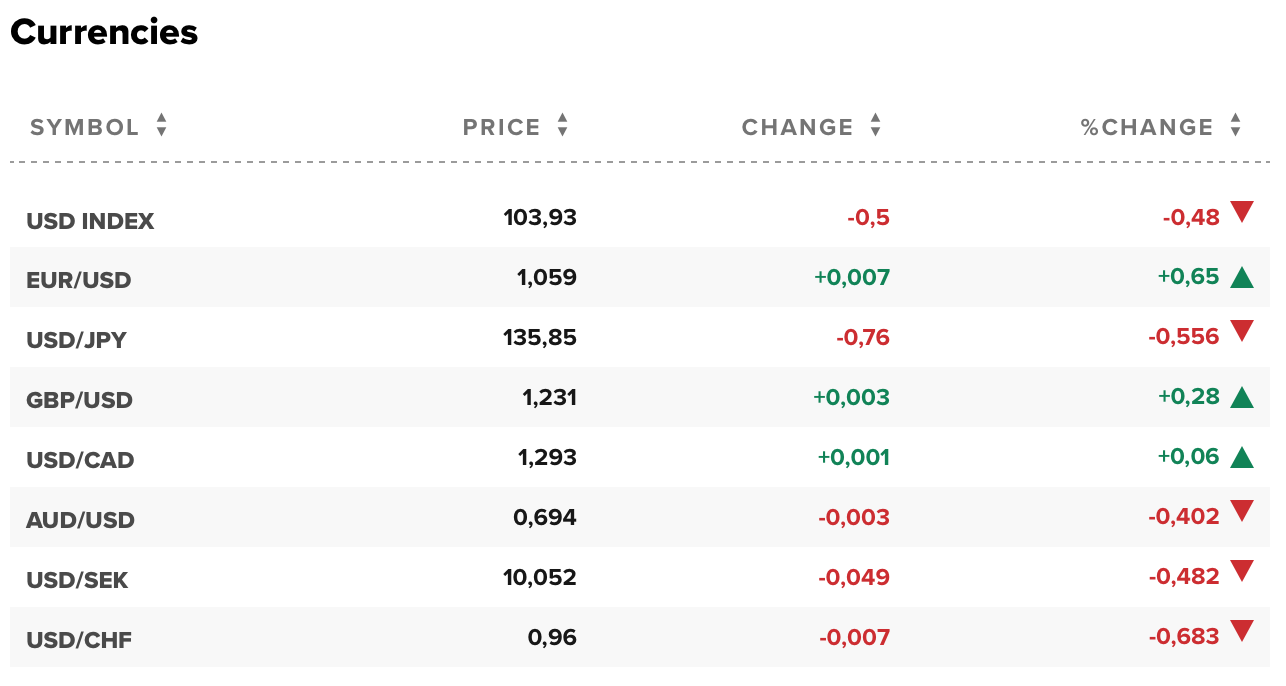The height and width of the screenshot is (686, 1286).
Task: Open the USD INDEX symbol entry
Action: coord(90,220)
